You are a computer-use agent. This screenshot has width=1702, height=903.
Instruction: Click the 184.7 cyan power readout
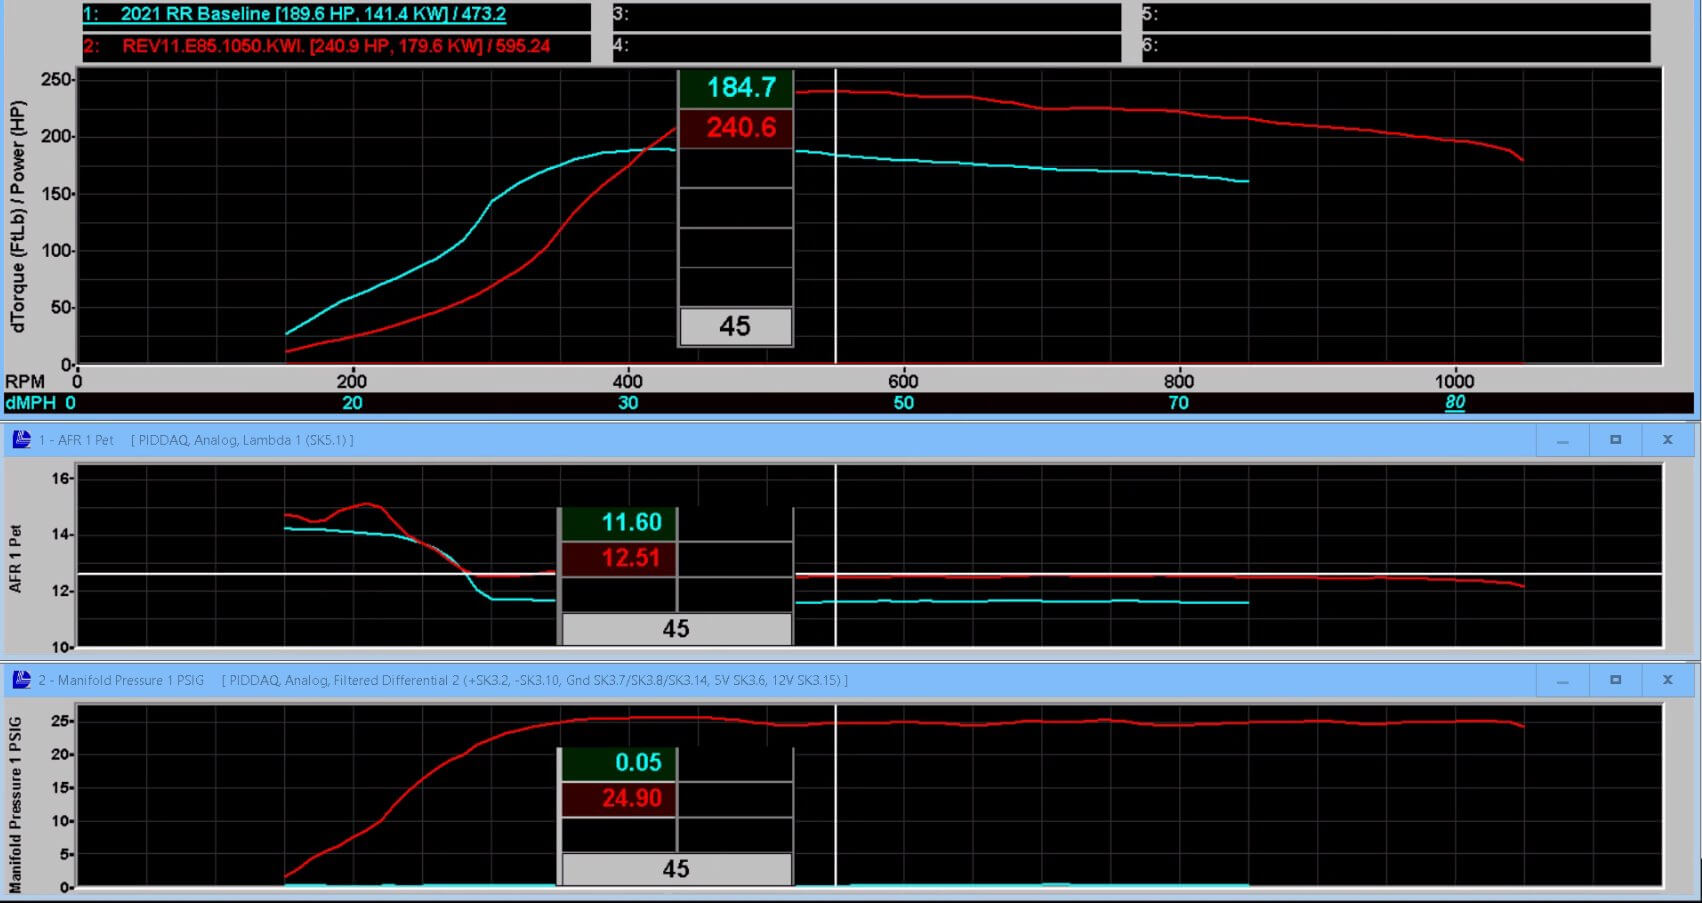[x=739, y=88]
